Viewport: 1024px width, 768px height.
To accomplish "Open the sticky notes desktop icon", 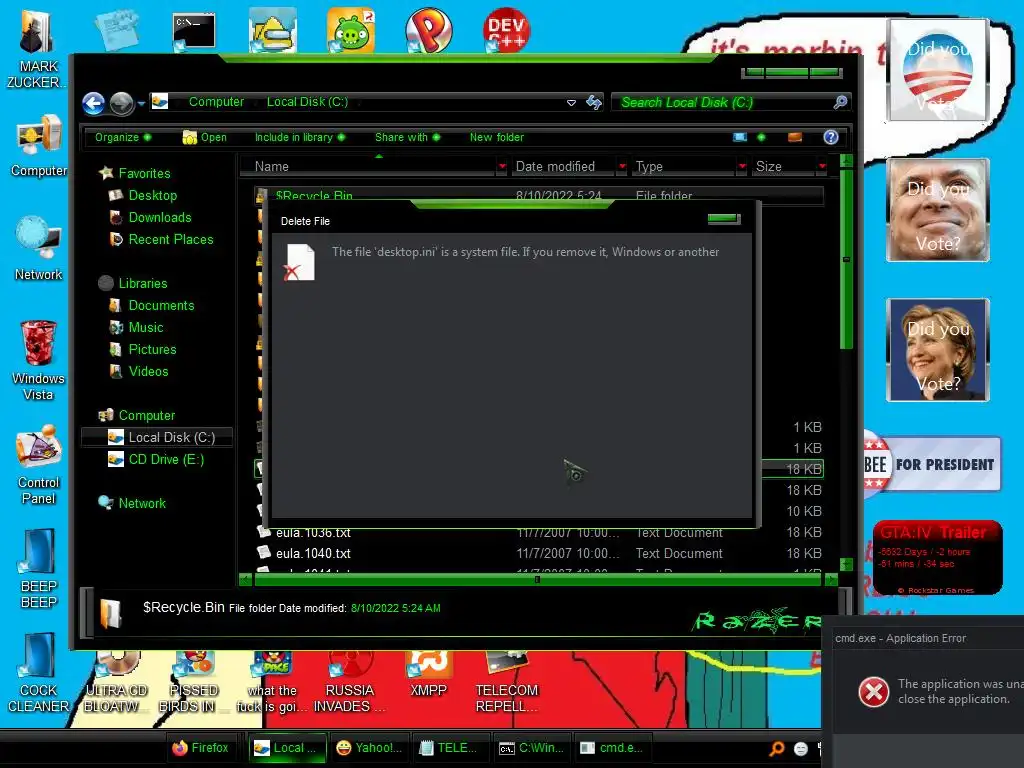I will point(116,30).
